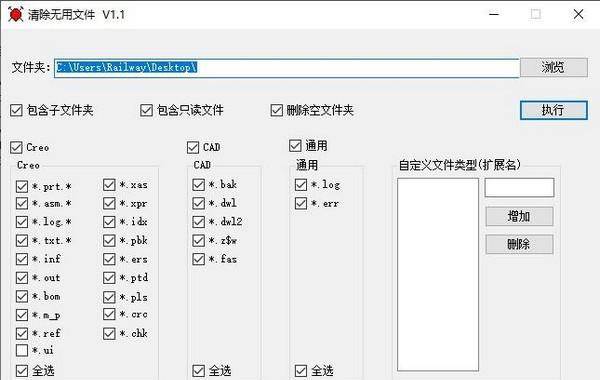The height and width of the screenshot is (380, 600).
Task: Toggle the *.asm.* checkbox
Action: tap(22, 203)
